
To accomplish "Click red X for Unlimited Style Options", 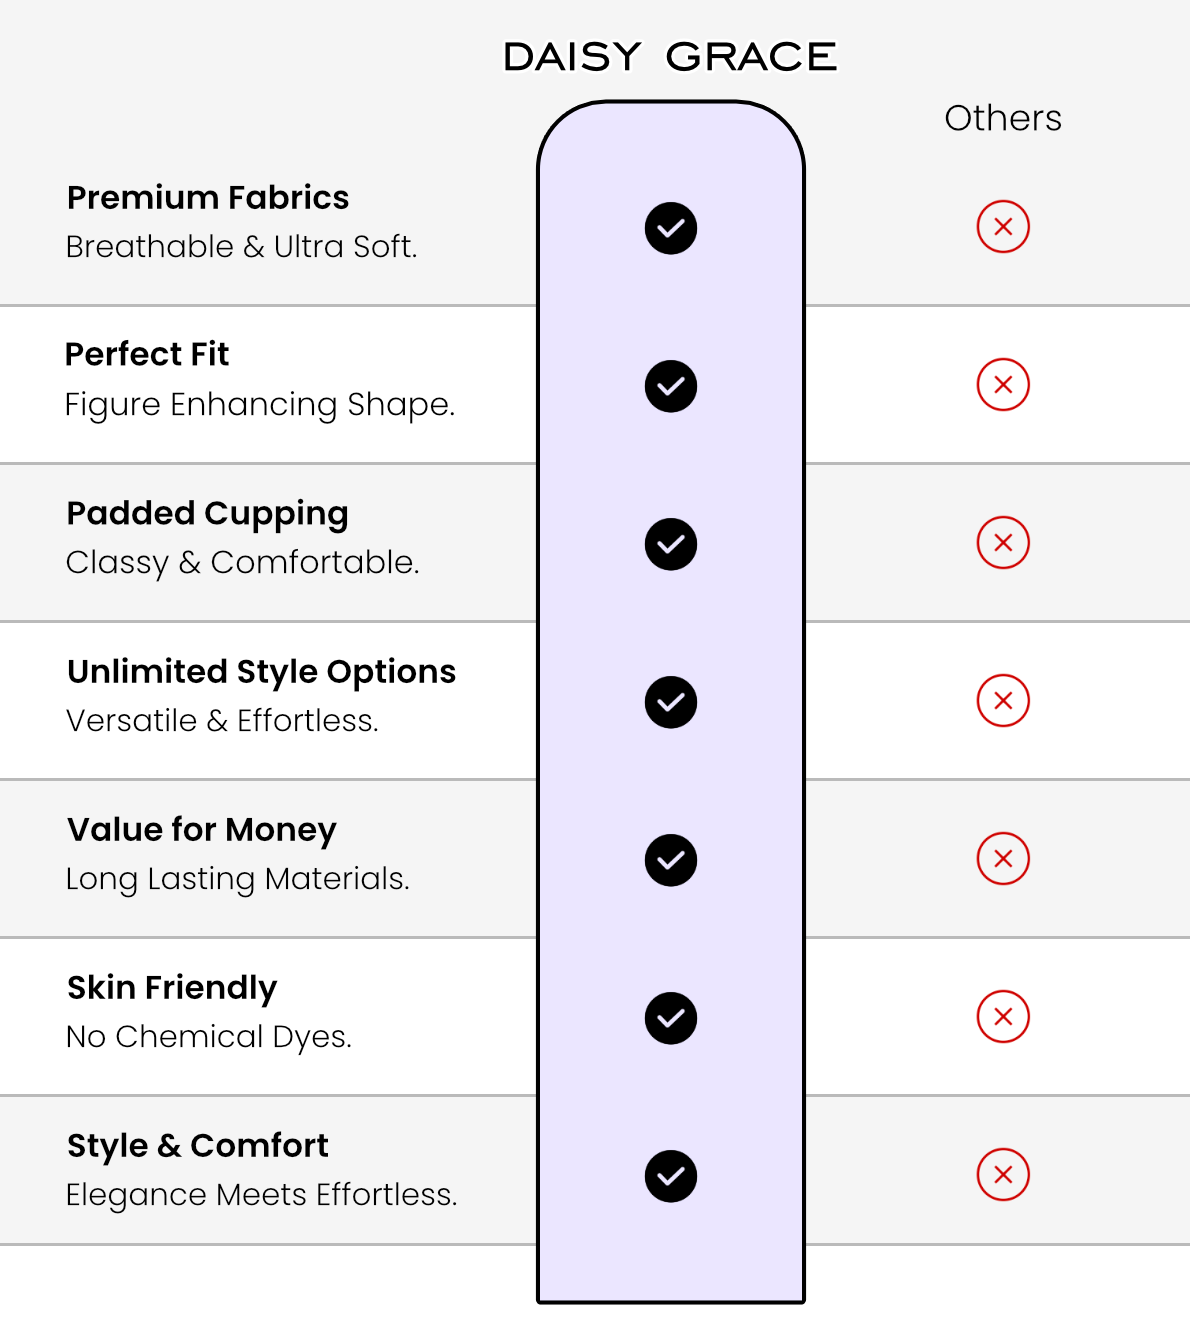I will coord(1003,700).
